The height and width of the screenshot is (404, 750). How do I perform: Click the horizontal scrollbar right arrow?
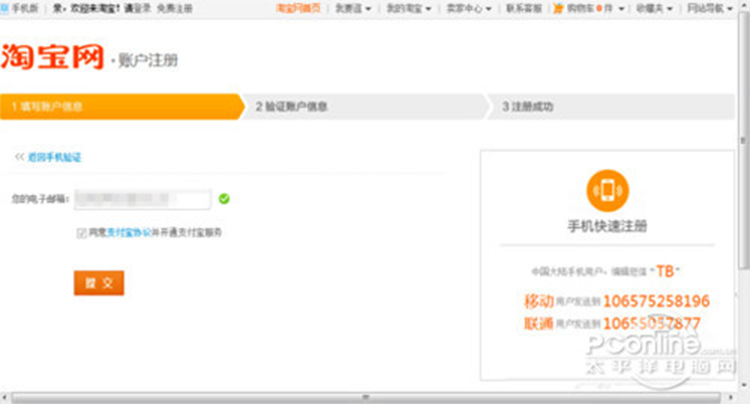click(730, 398)
